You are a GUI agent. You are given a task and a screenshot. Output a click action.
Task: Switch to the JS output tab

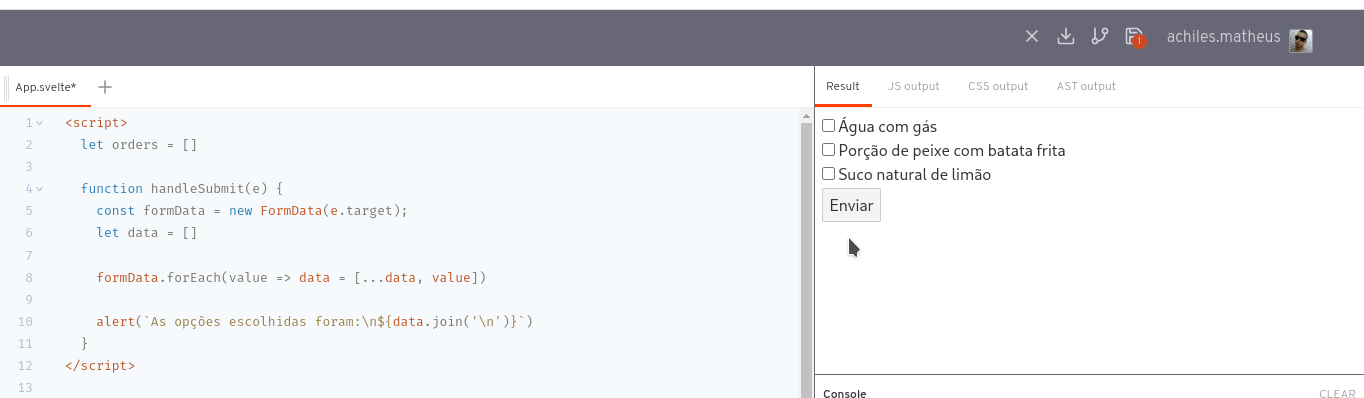tap(913, 86)
